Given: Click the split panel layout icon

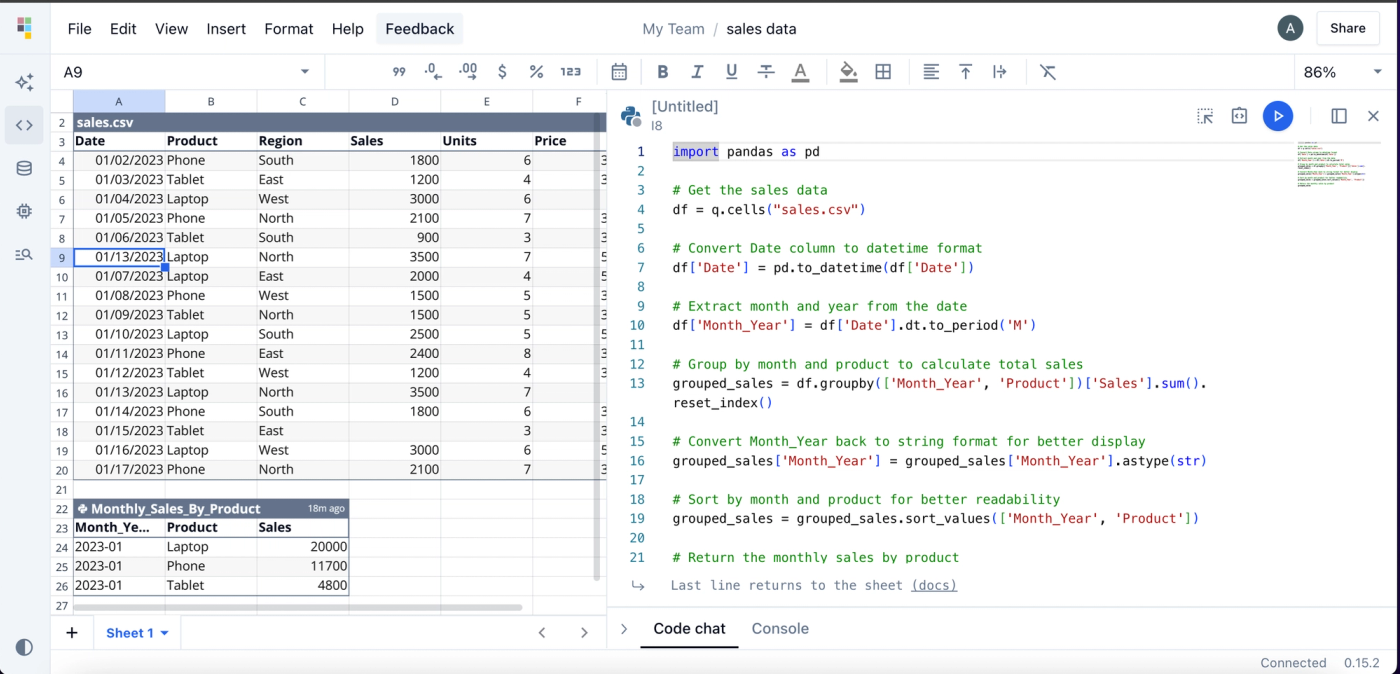Looking at the screenshot, I should tap(1339, 116).
